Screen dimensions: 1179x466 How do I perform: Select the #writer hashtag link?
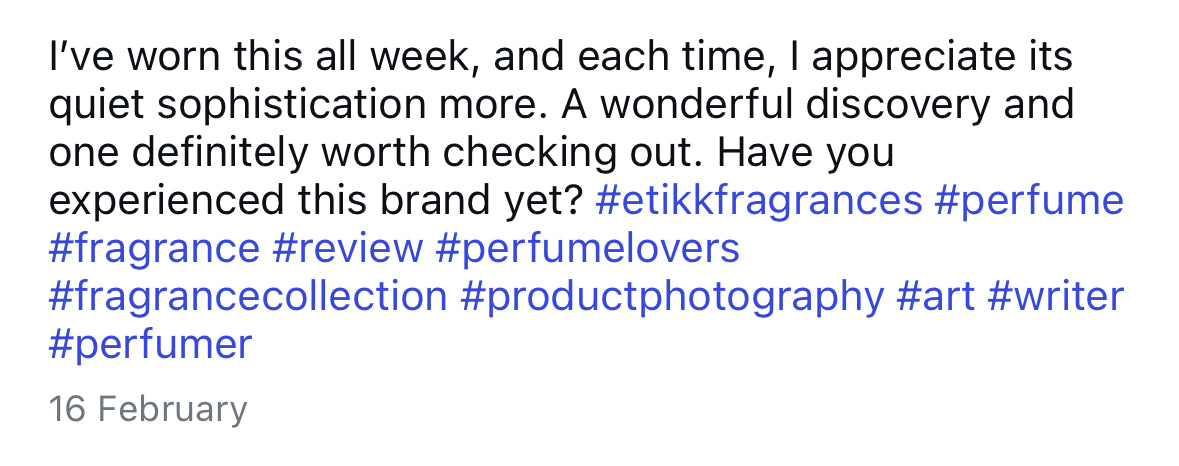[x=1055, y=297]
